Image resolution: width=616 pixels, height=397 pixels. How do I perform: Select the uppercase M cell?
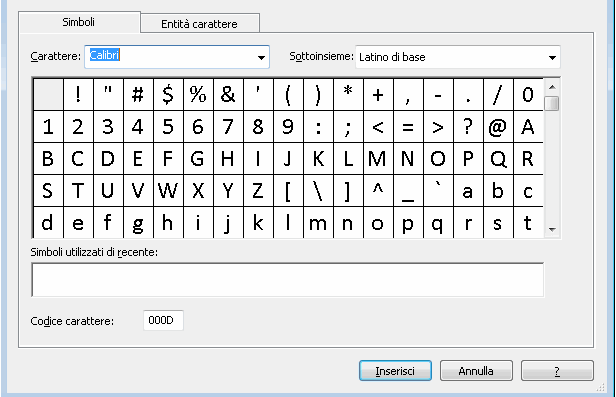tap(378, 159)
